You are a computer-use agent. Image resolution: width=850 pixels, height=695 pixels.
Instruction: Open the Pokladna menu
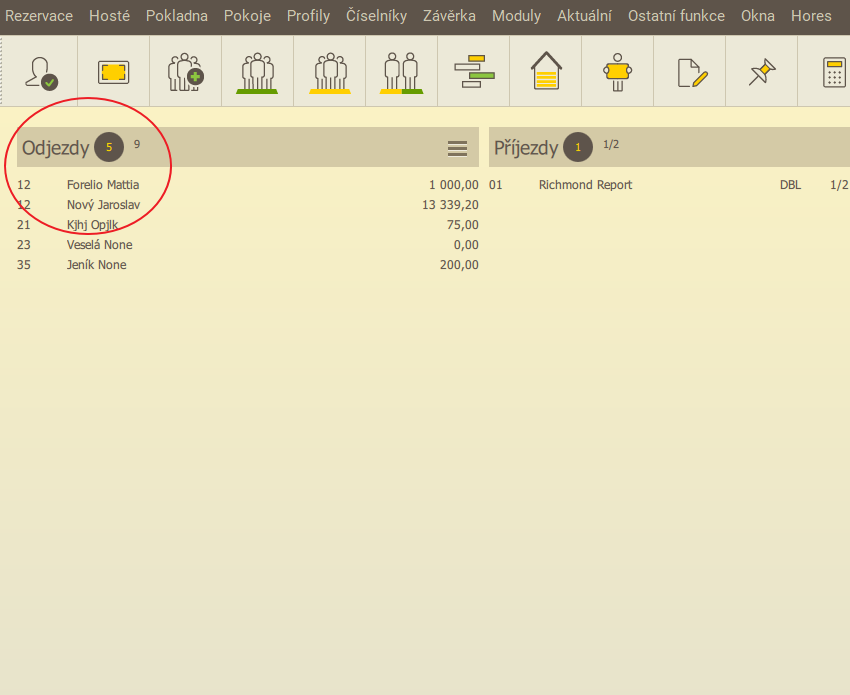point(177,16)
